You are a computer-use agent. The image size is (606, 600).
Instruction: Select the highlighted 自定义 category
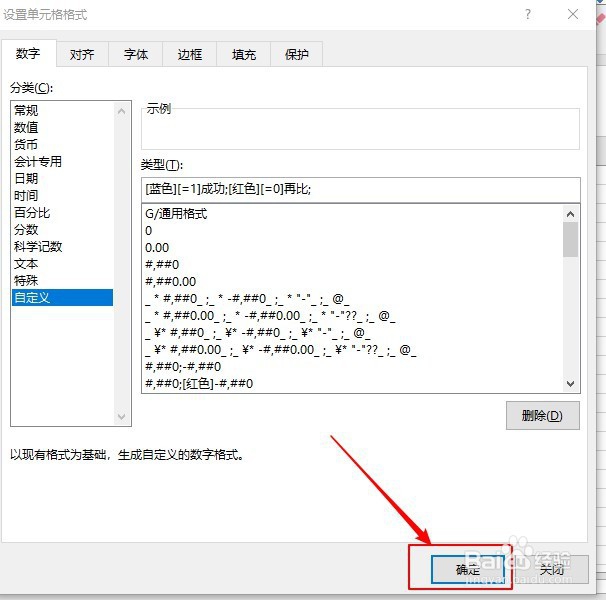[x=62, y=297]
